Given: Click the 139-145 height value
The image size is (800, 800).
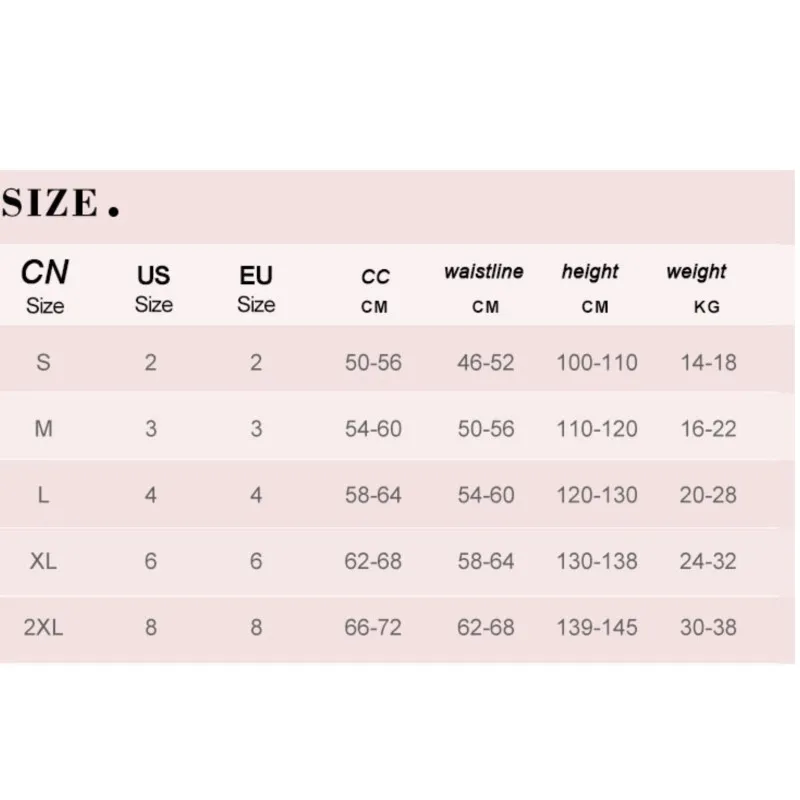Looking at the screenshot, I should click(597, 627).
